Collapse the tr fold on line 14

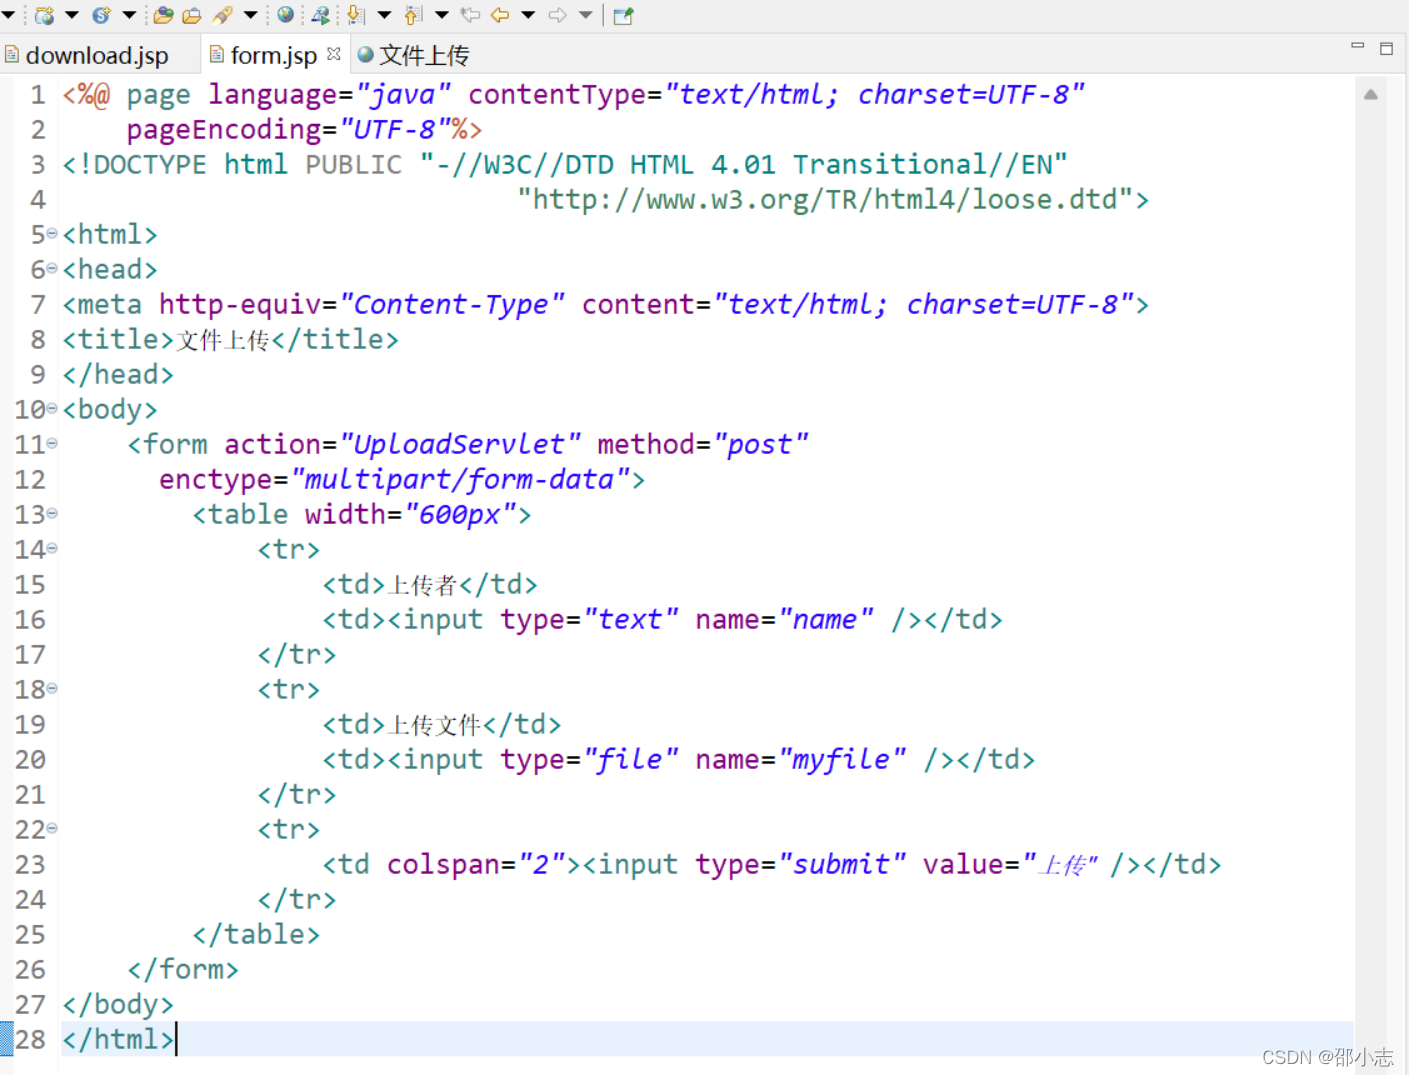click(x=52, y=549)
